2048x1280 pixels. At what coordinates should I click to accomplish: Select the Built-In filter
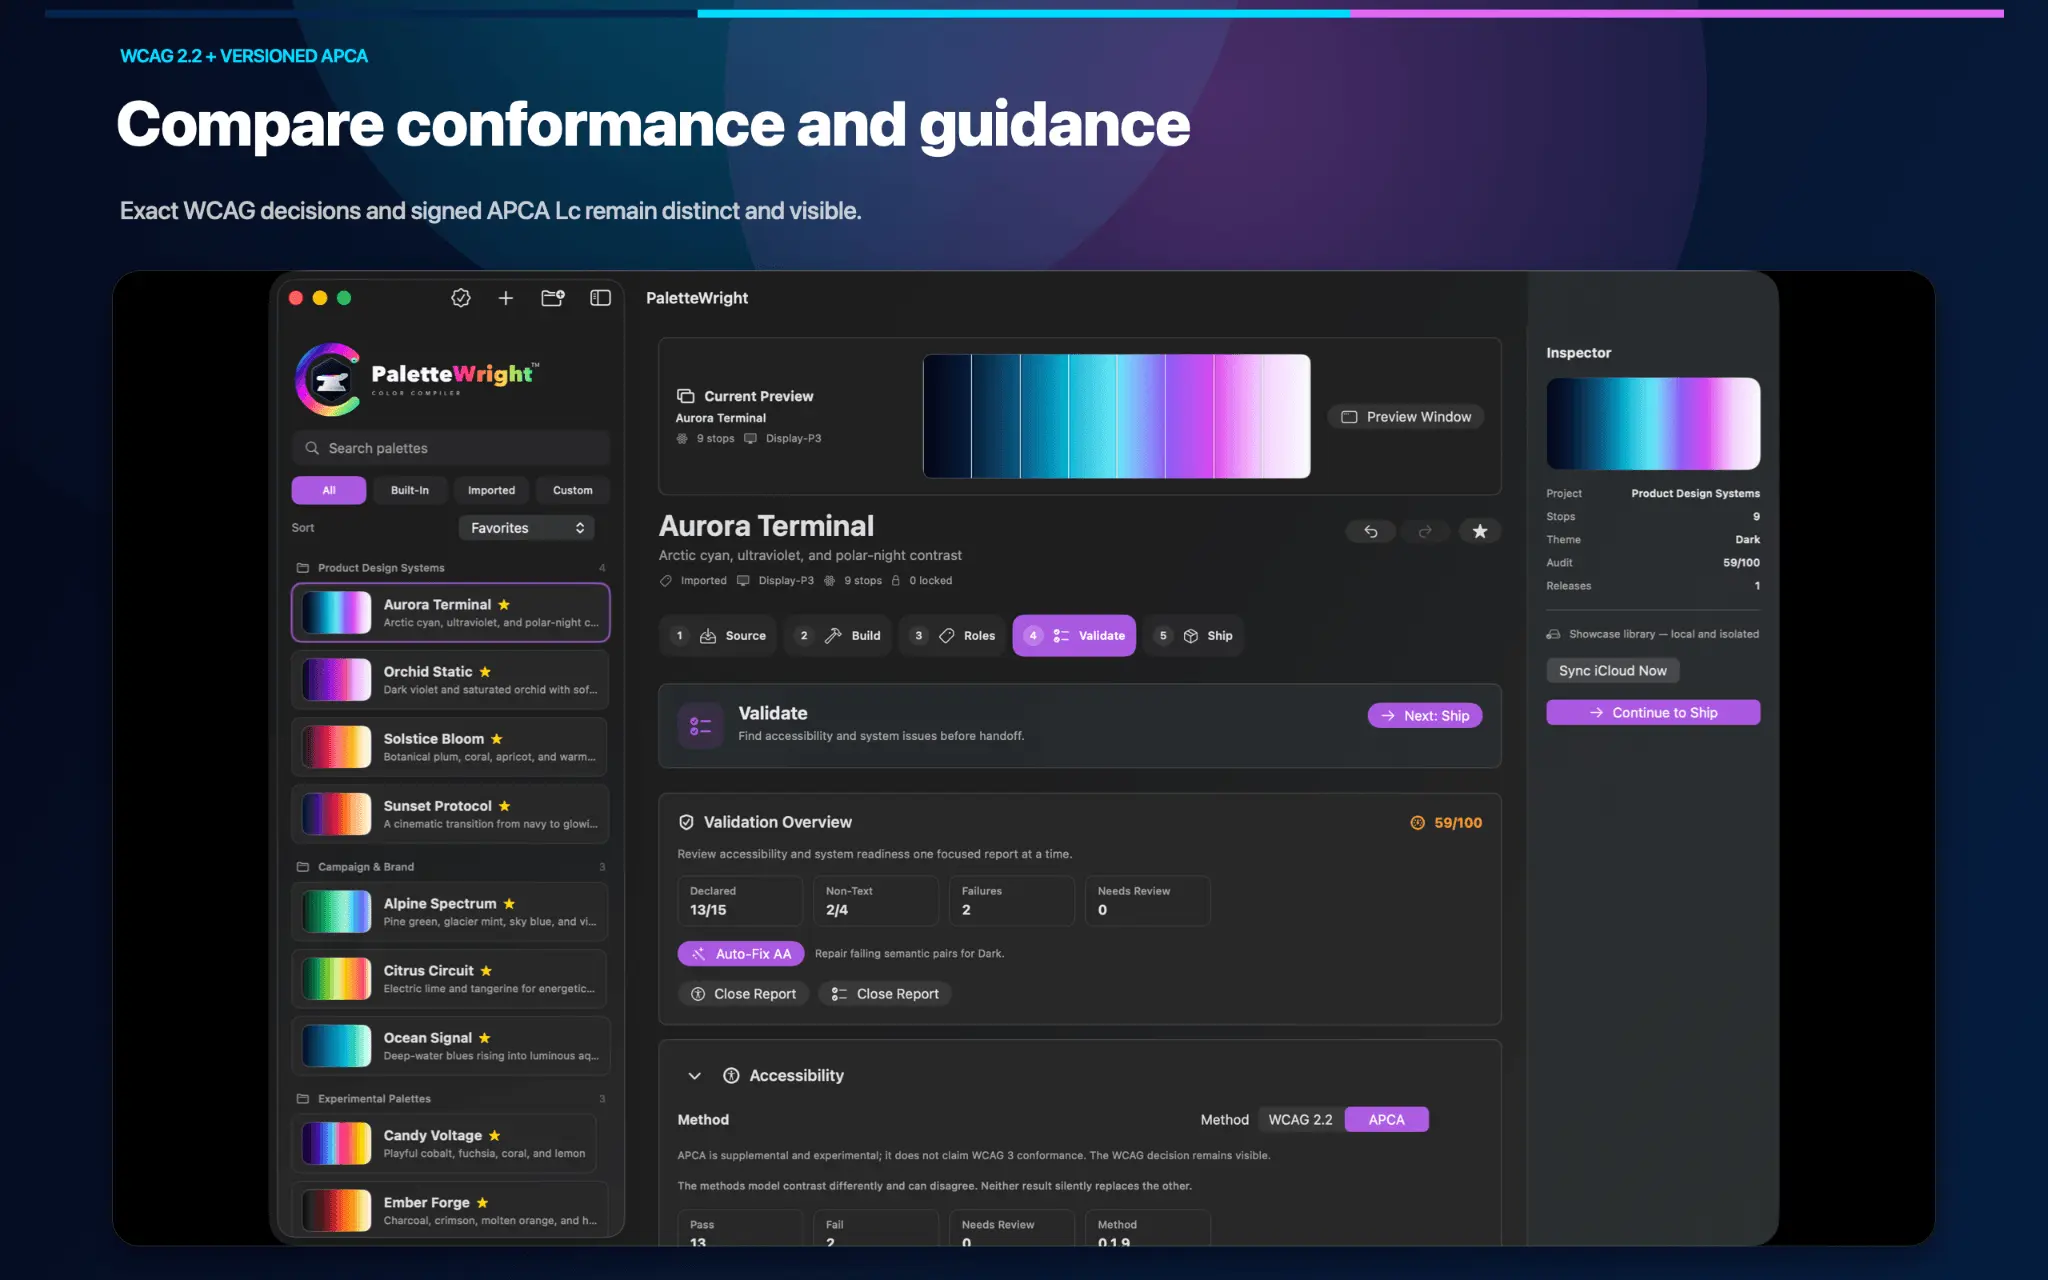[x=410, y=490]
